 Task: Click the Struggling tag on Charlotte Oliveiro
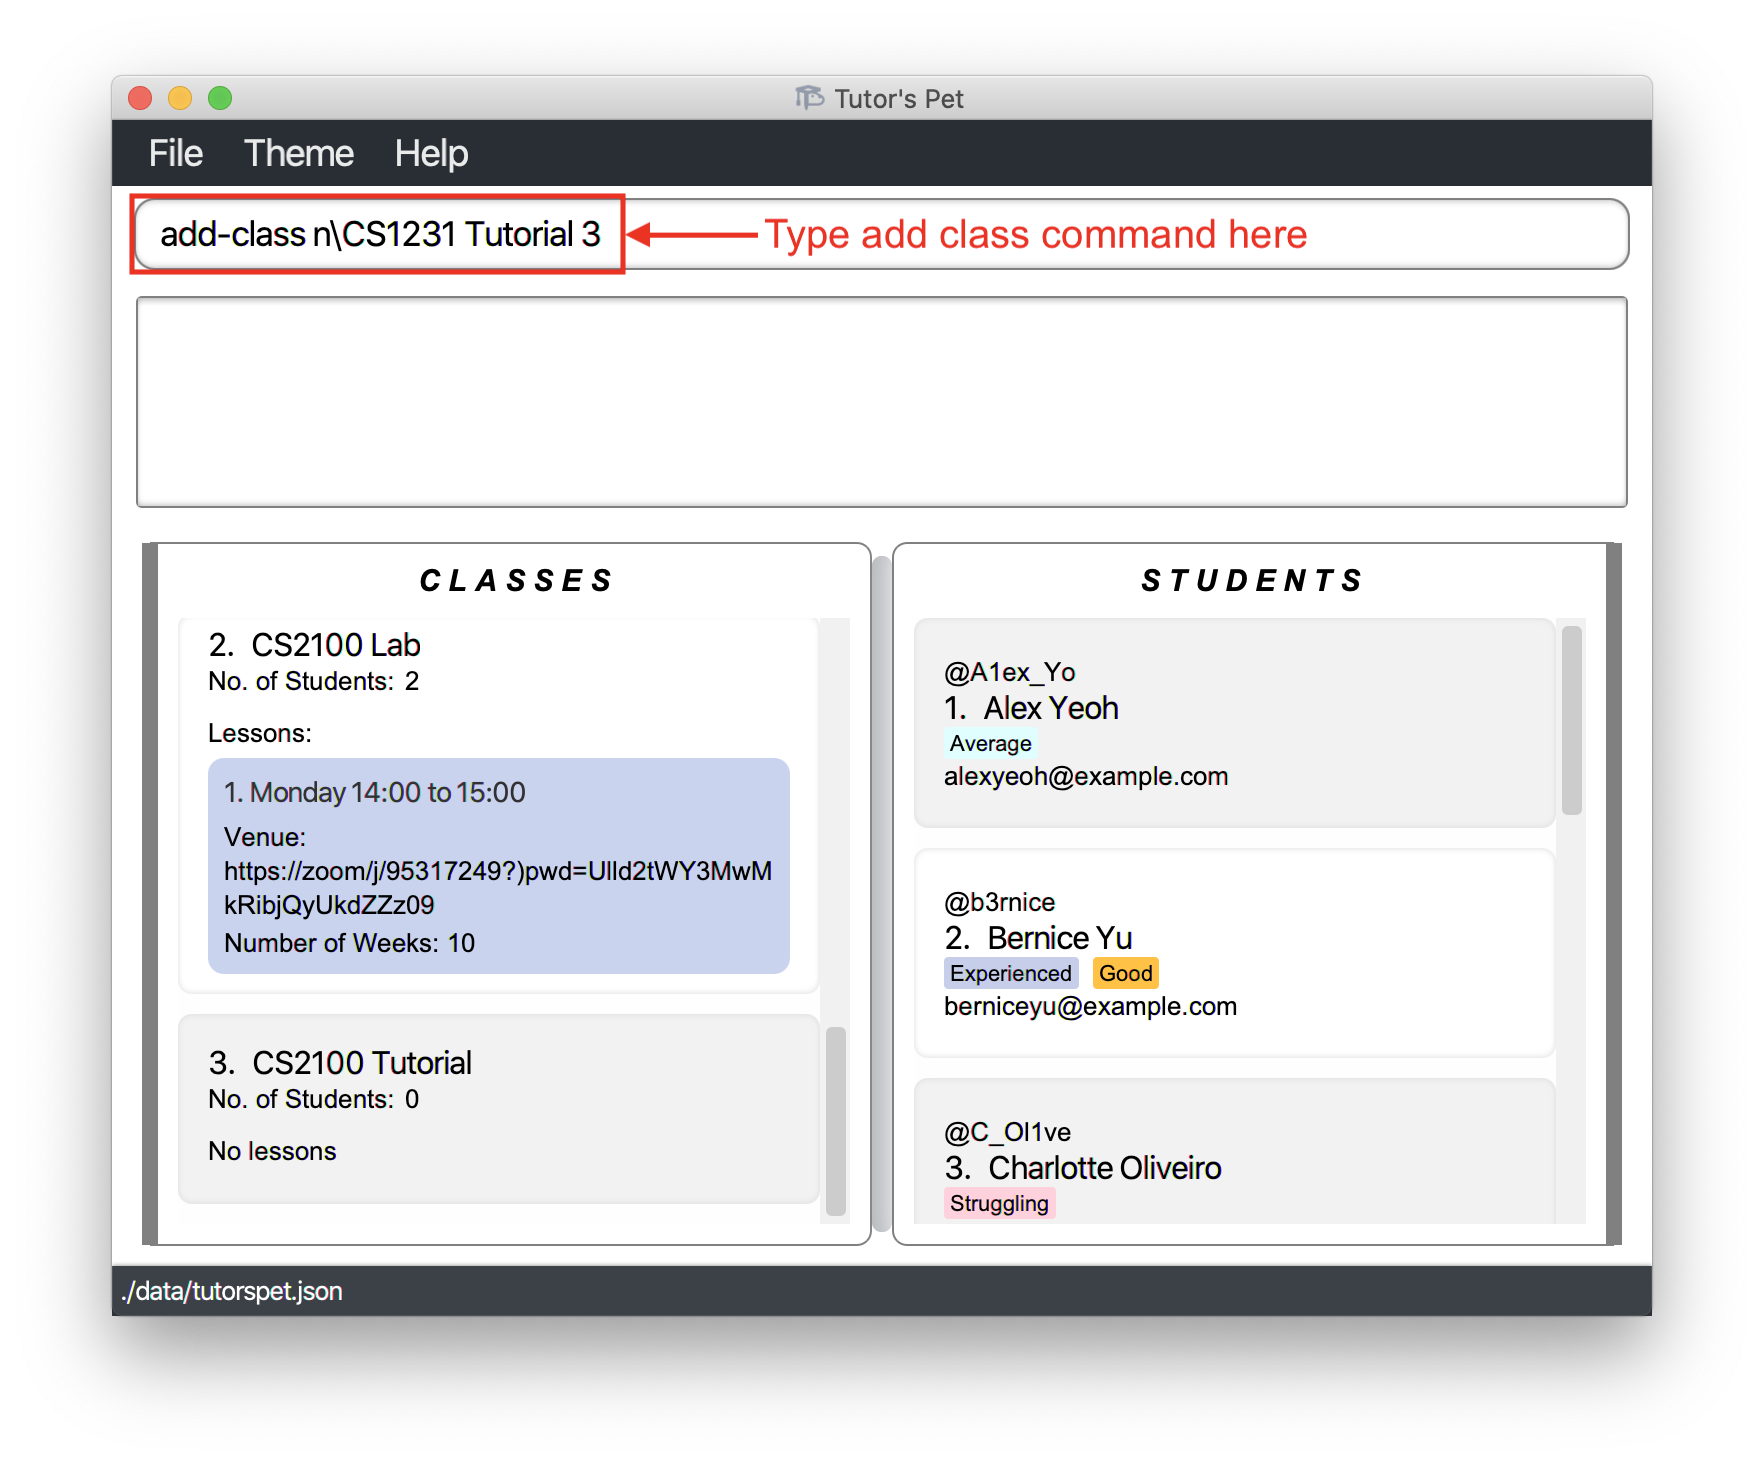coord(999,1203)
